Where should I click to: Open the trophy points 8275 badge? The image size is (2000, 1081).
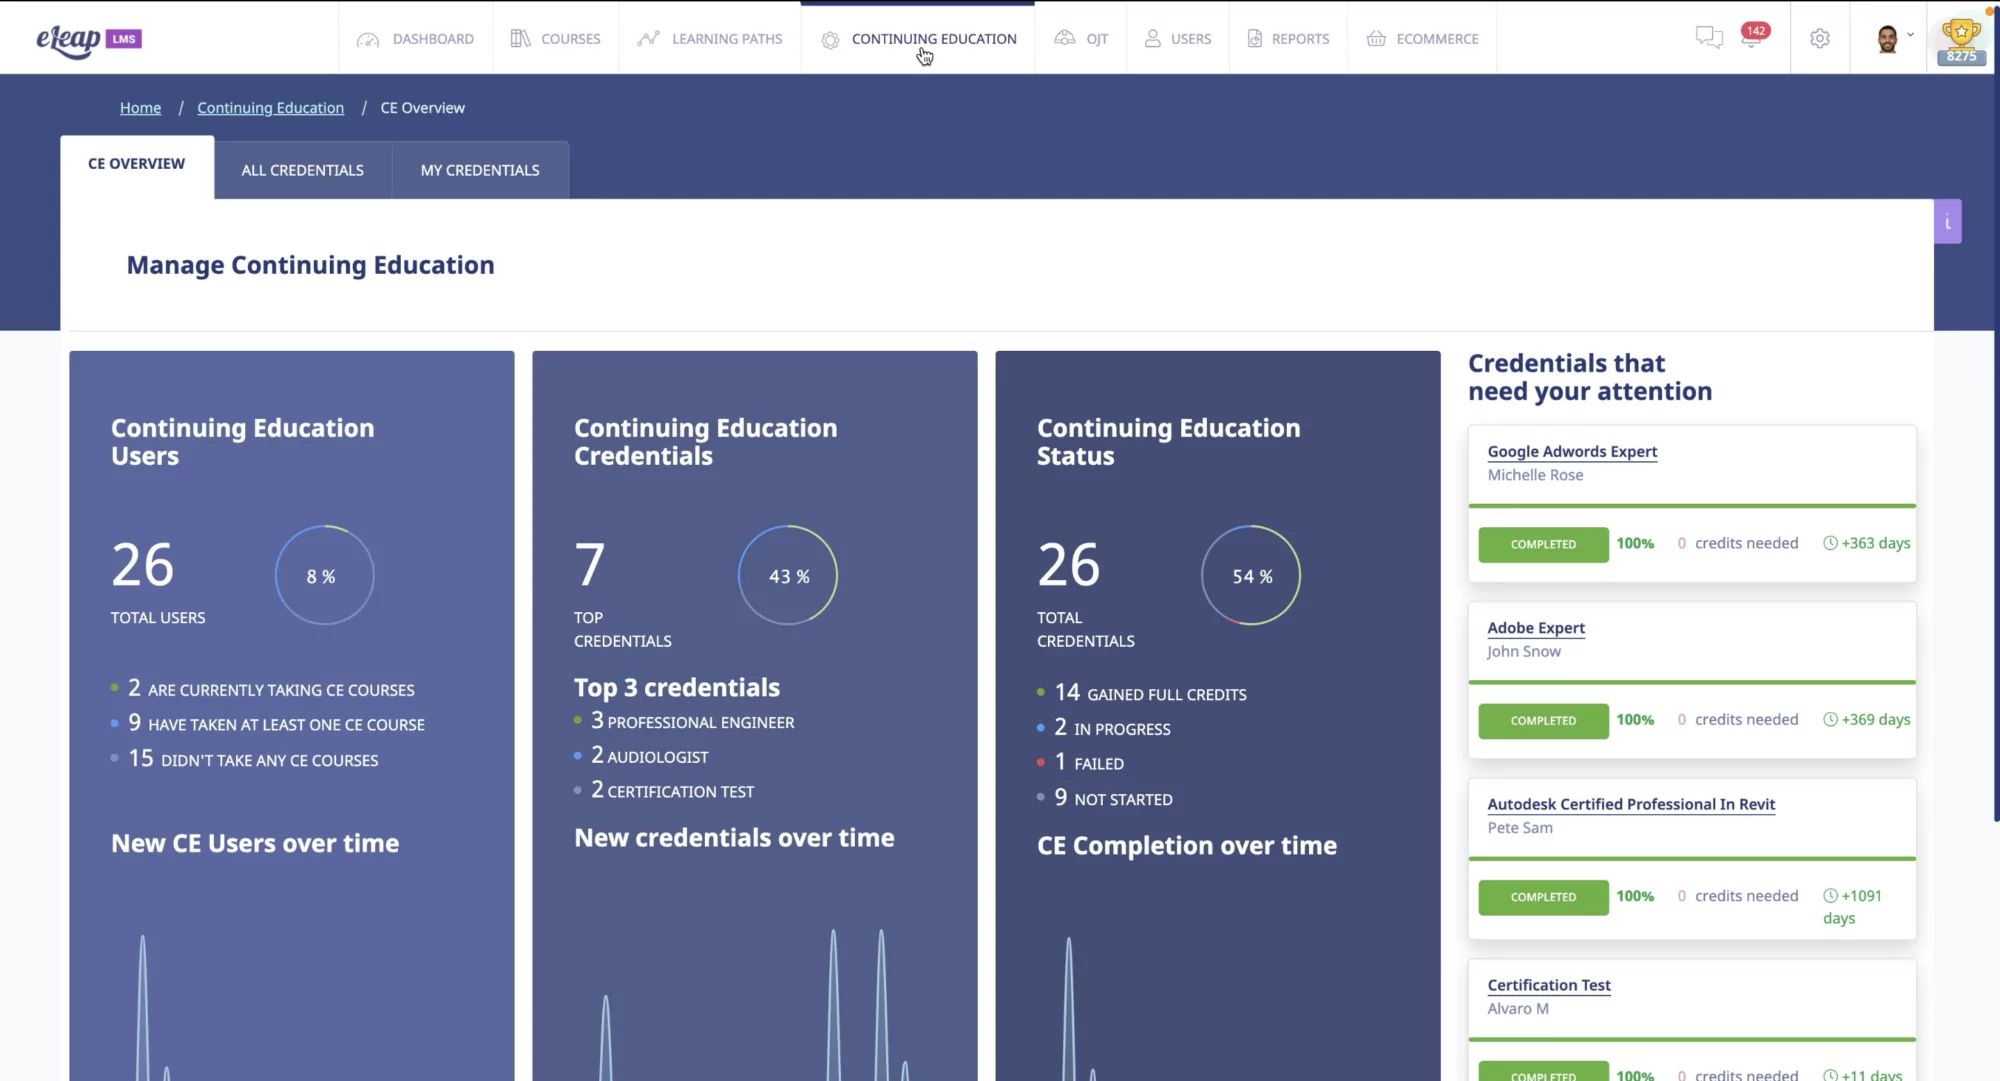tap(1961, 41)
